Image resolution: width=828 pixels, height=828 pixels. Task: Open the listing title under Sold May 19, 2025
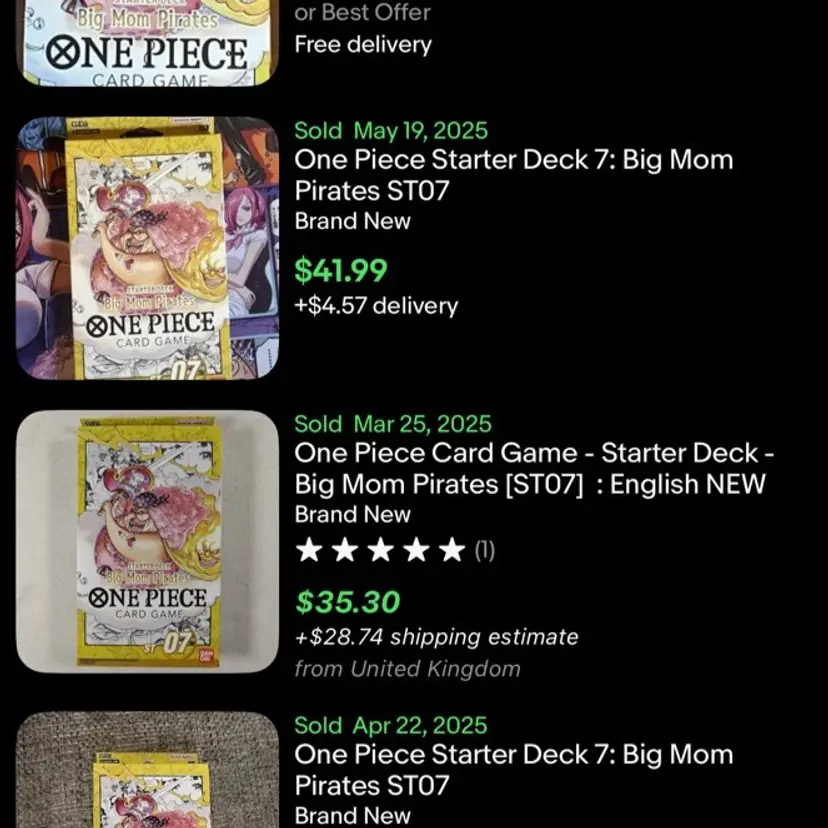point(513,175)
